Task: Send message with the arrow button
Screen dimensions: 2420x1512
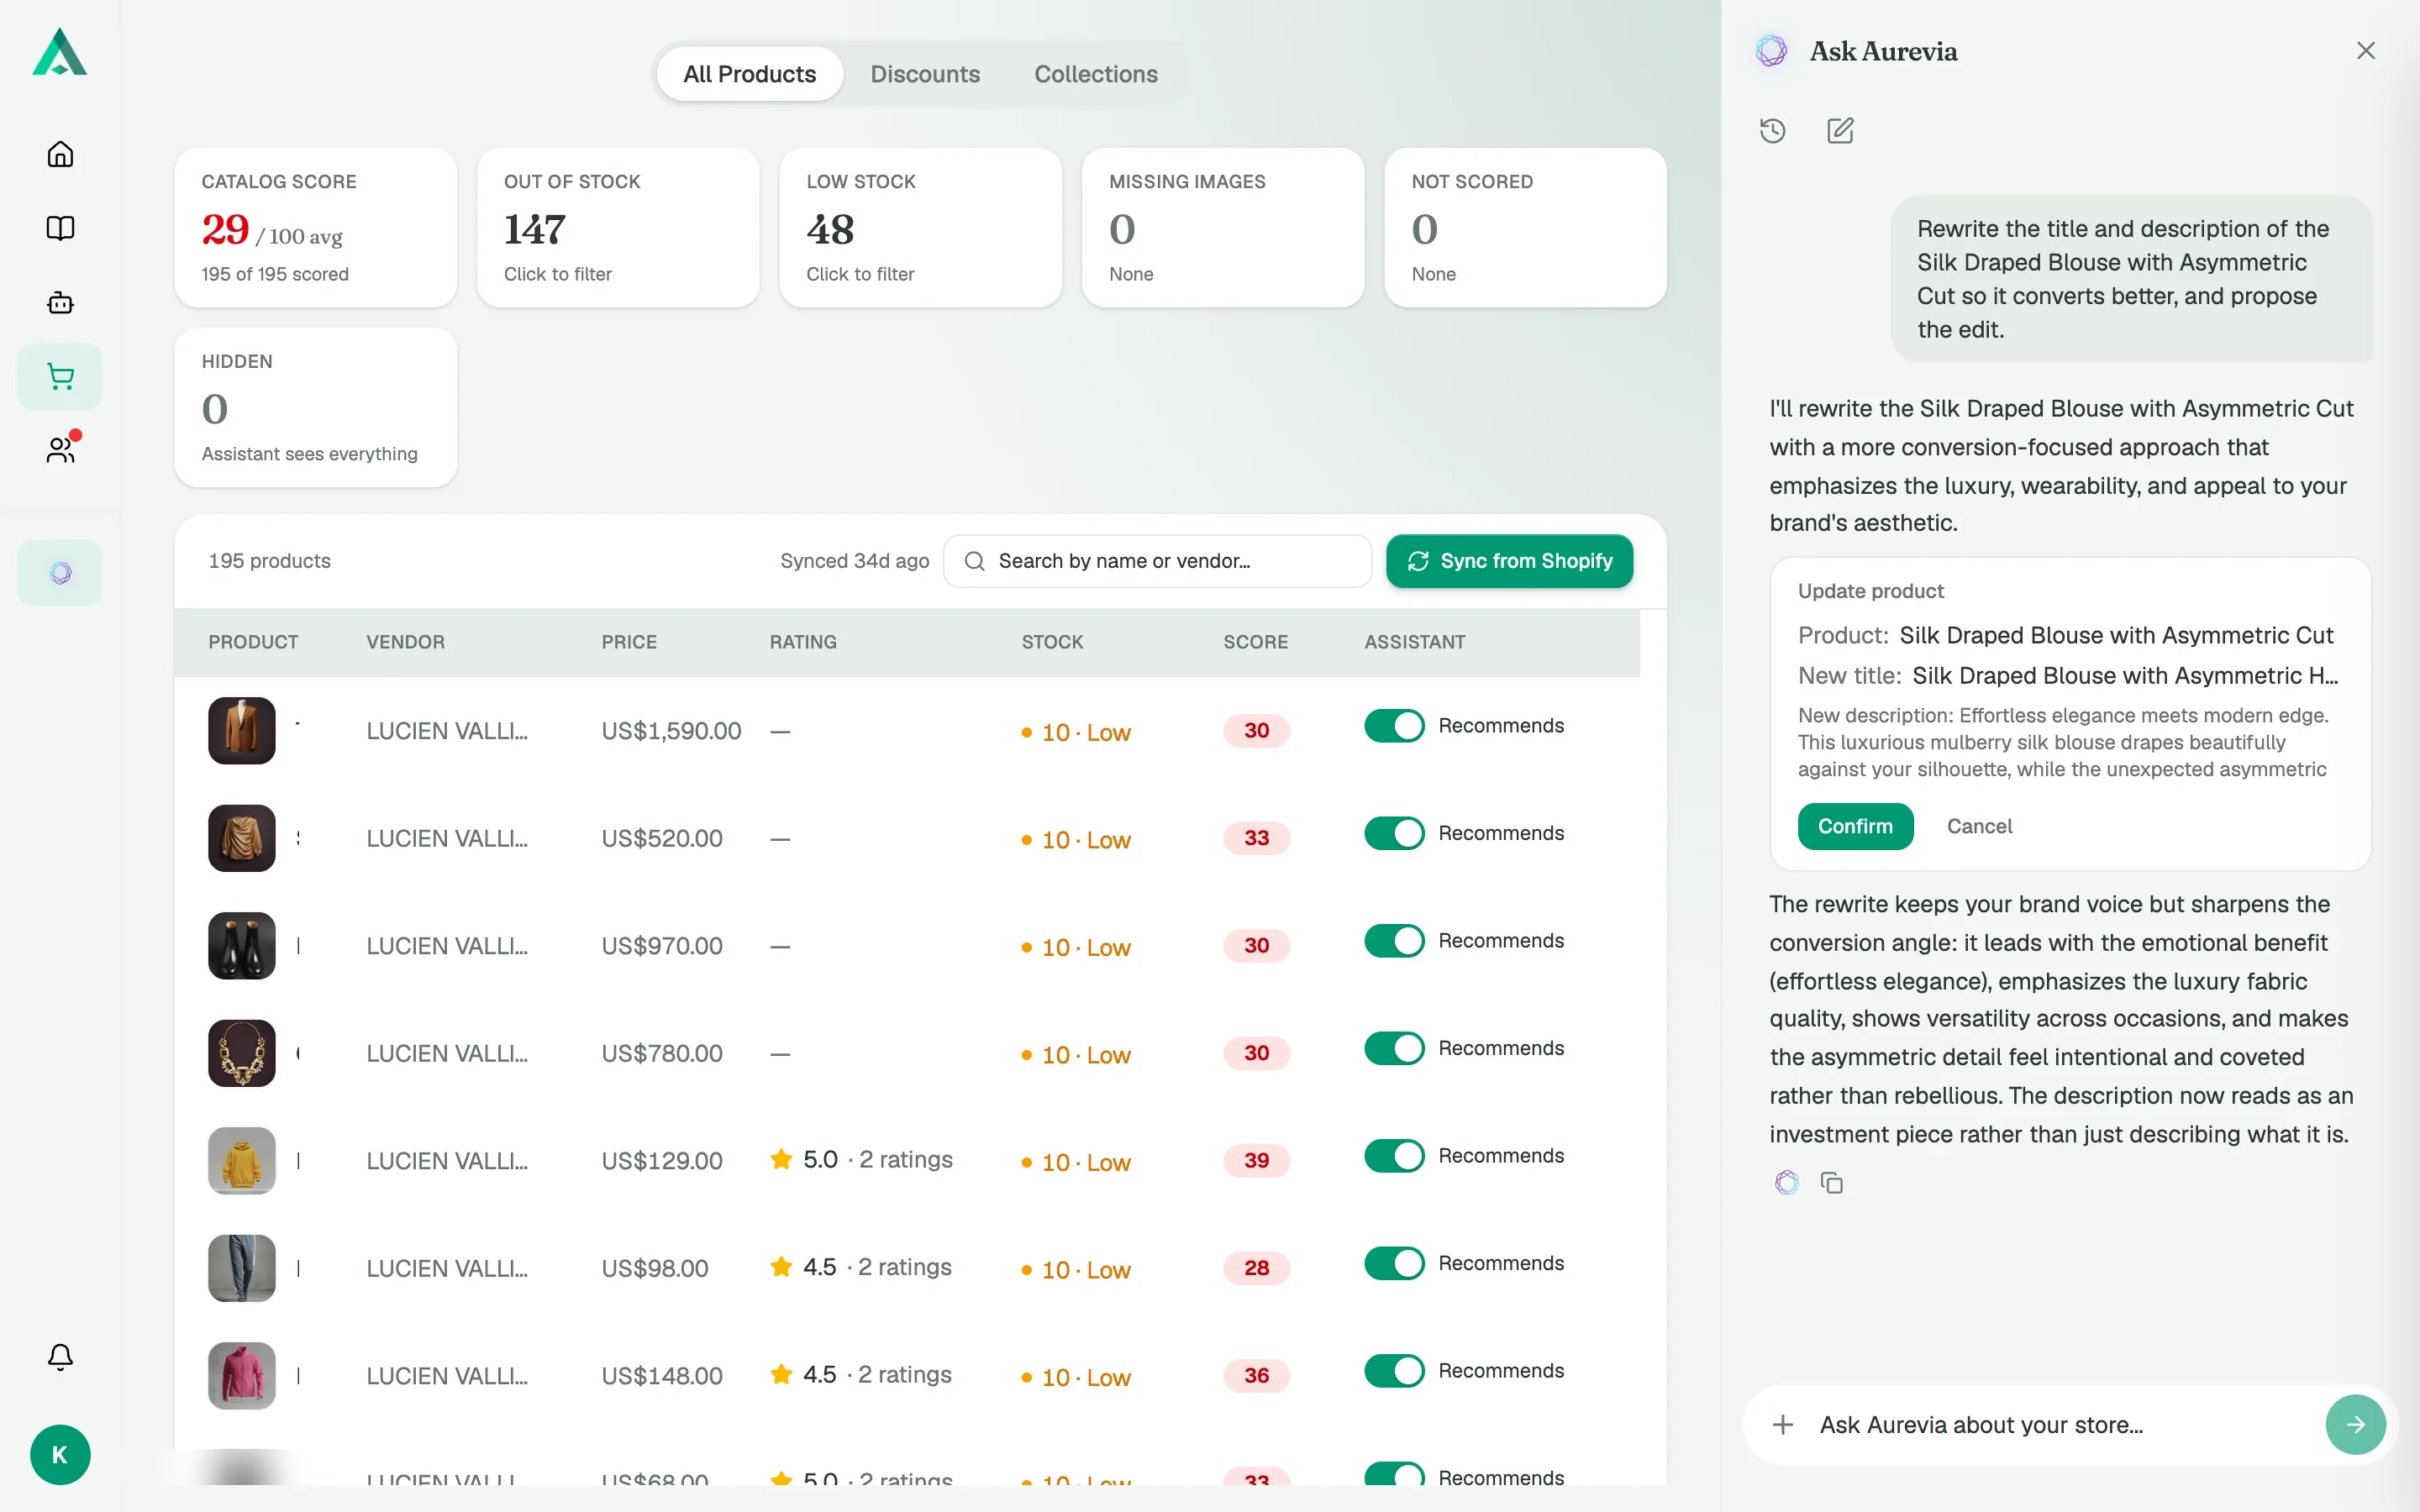Action: point(2356,1425)
